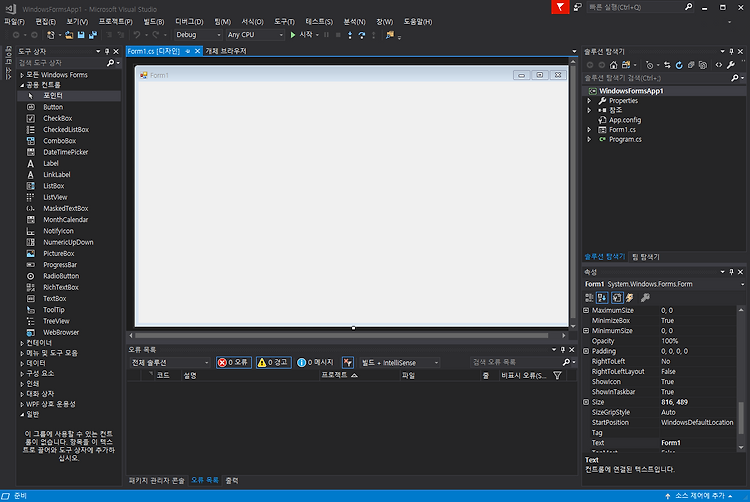
Task: Click the quick launch search magnifier icon
Action: pyautogui.click(x=688, y=7)
